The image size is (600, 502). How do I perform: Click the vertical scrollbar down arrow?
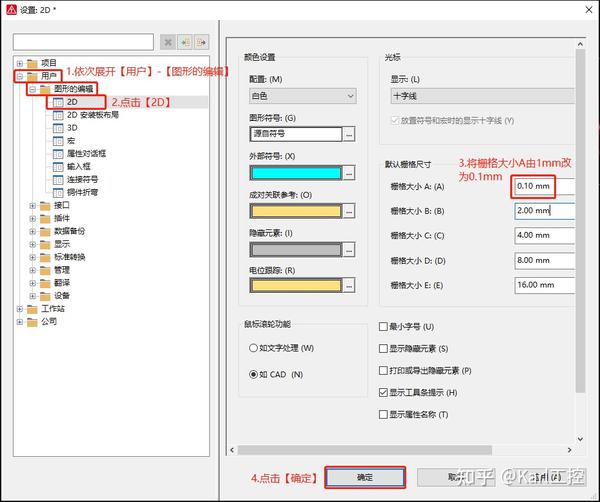tap(580, 439)
